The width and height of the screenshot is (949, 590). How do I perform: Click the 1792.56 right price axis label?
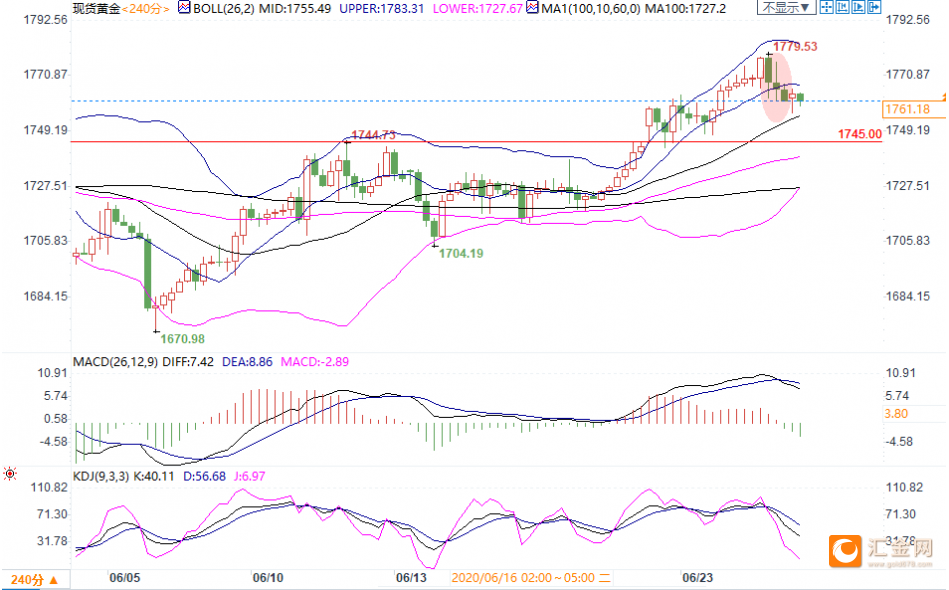coord(908,20)
